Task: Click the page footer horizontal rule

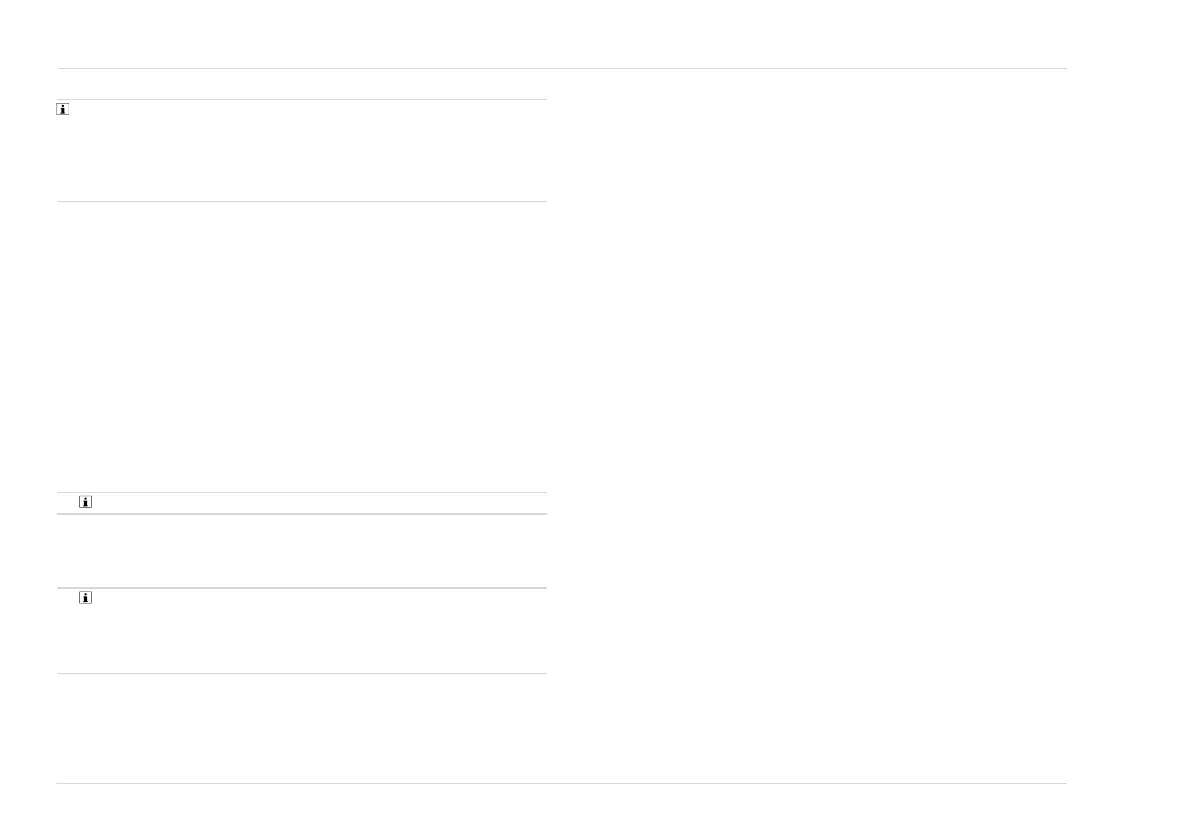Action: click(562, 783)
